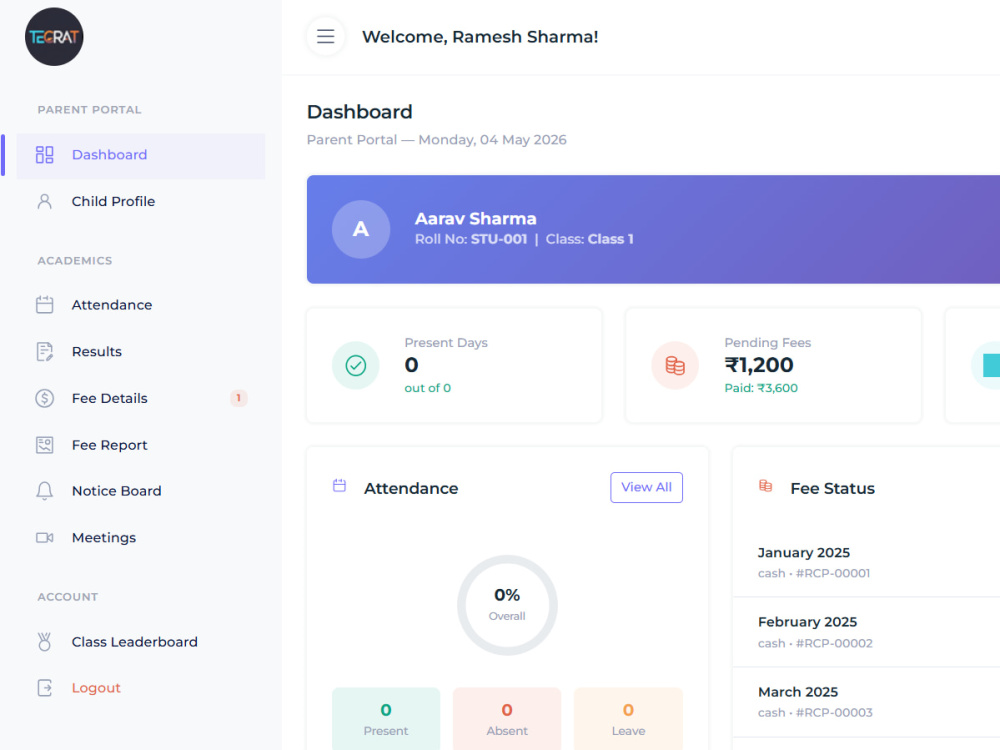Click the Aarav Sharma student name
This screenshot has height=750, width=1000.
(476, 219)
